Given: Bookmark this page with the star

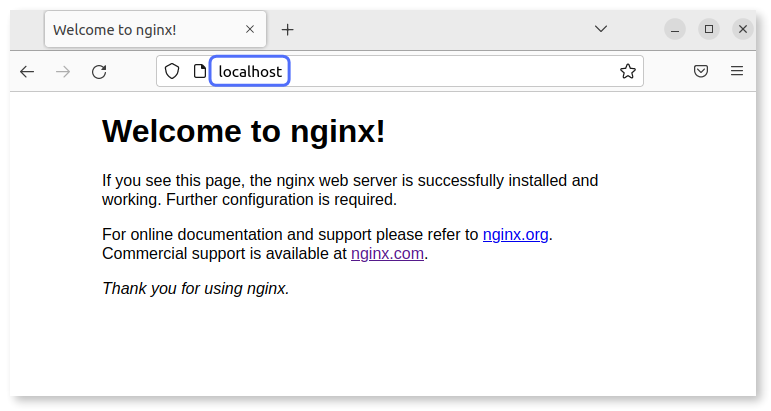Looking at the screenshot, I should (627, 71).
